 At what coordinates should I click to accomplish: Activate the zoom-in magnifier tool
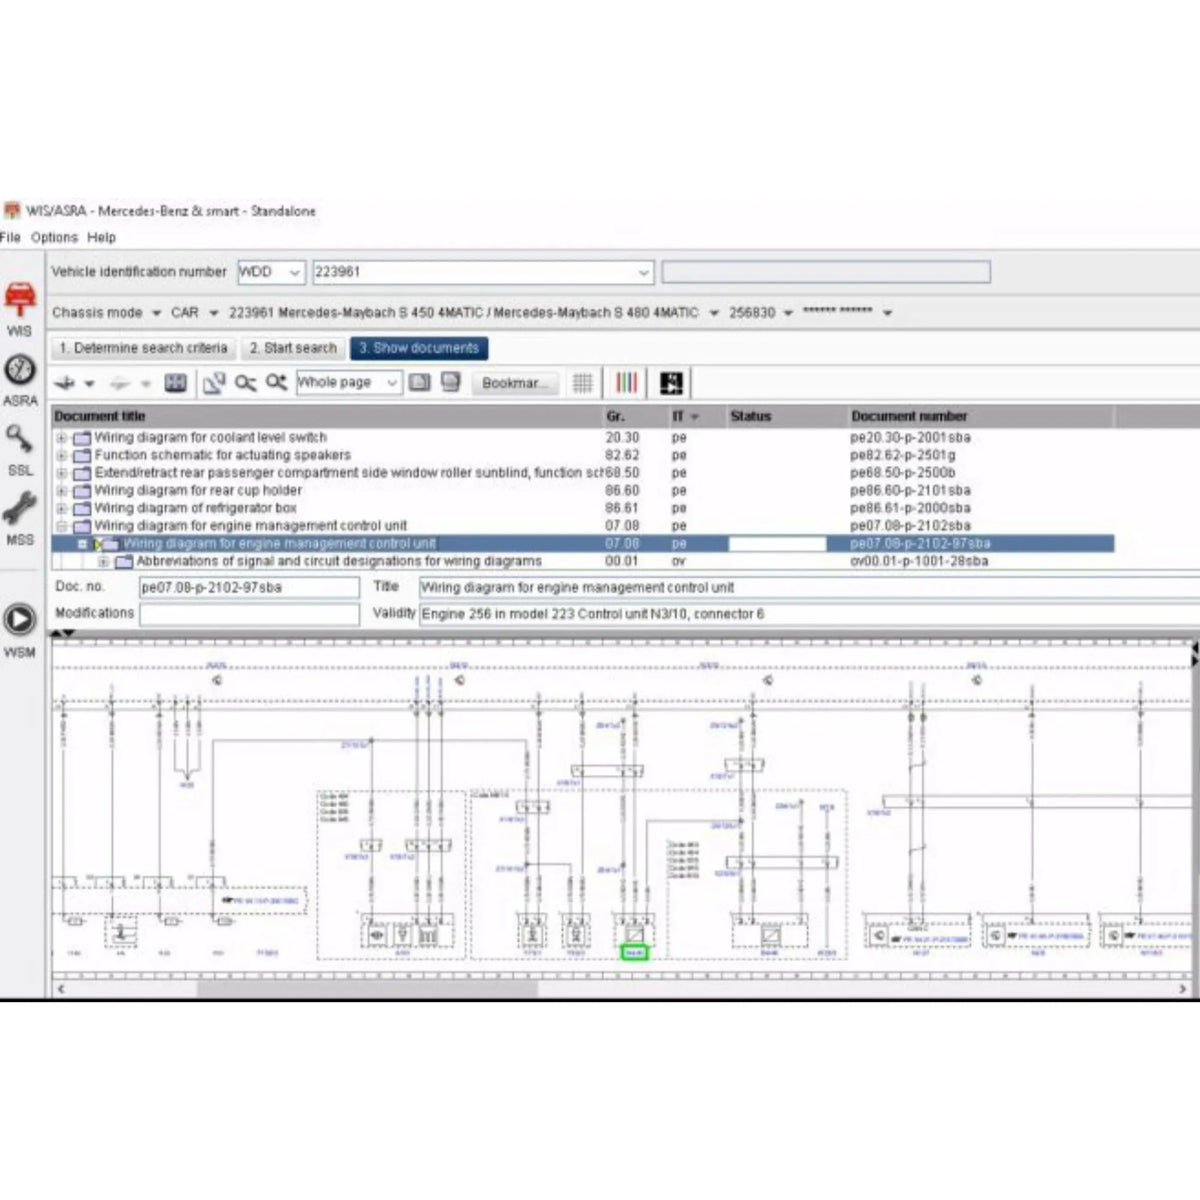coord(277,382)
